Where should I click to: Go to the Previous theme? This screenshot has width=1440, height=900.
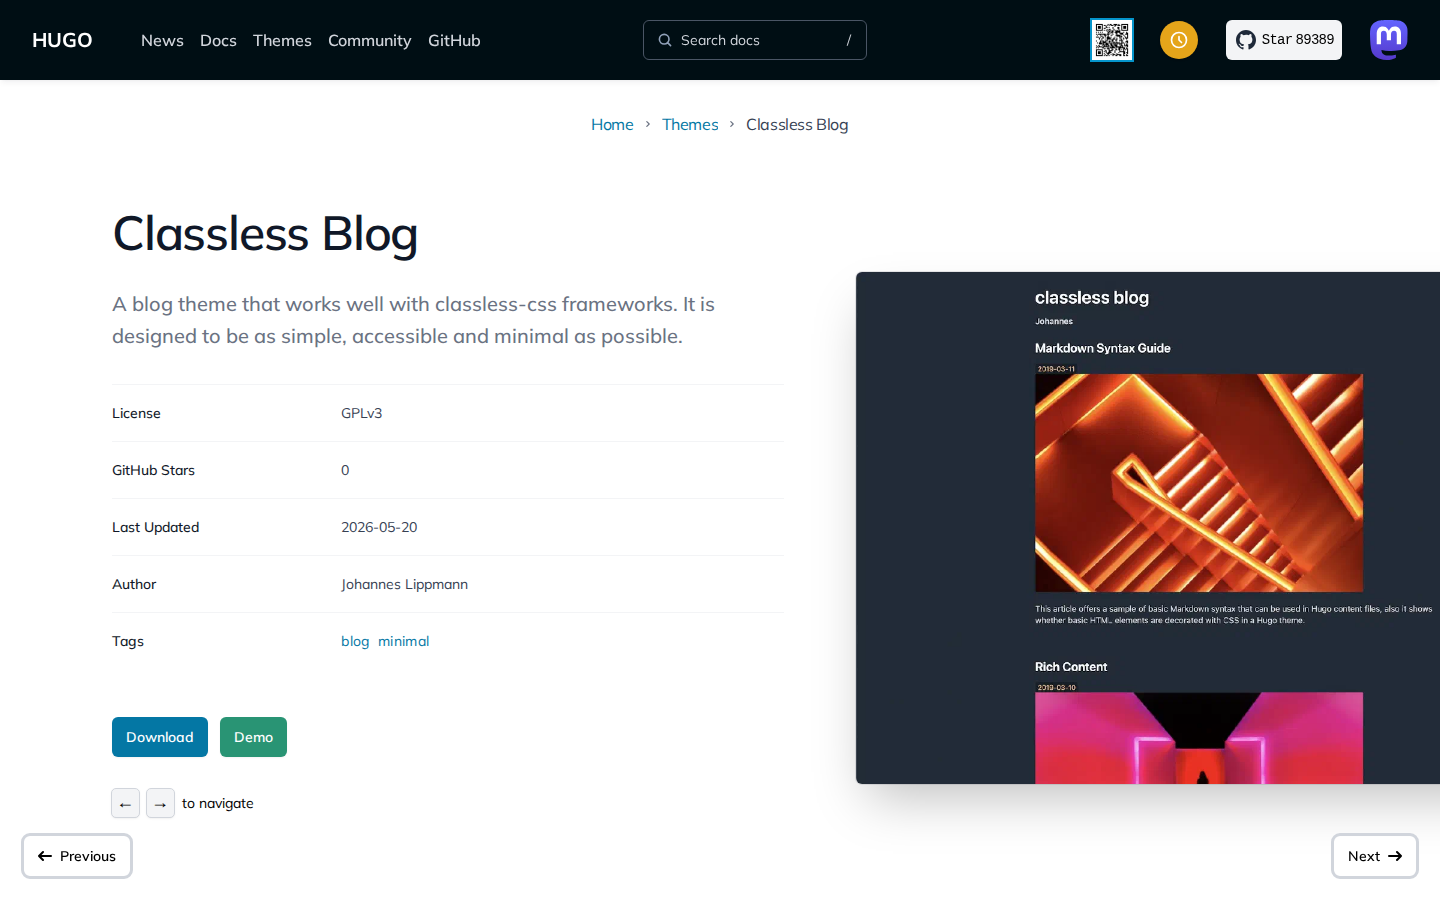77,856
